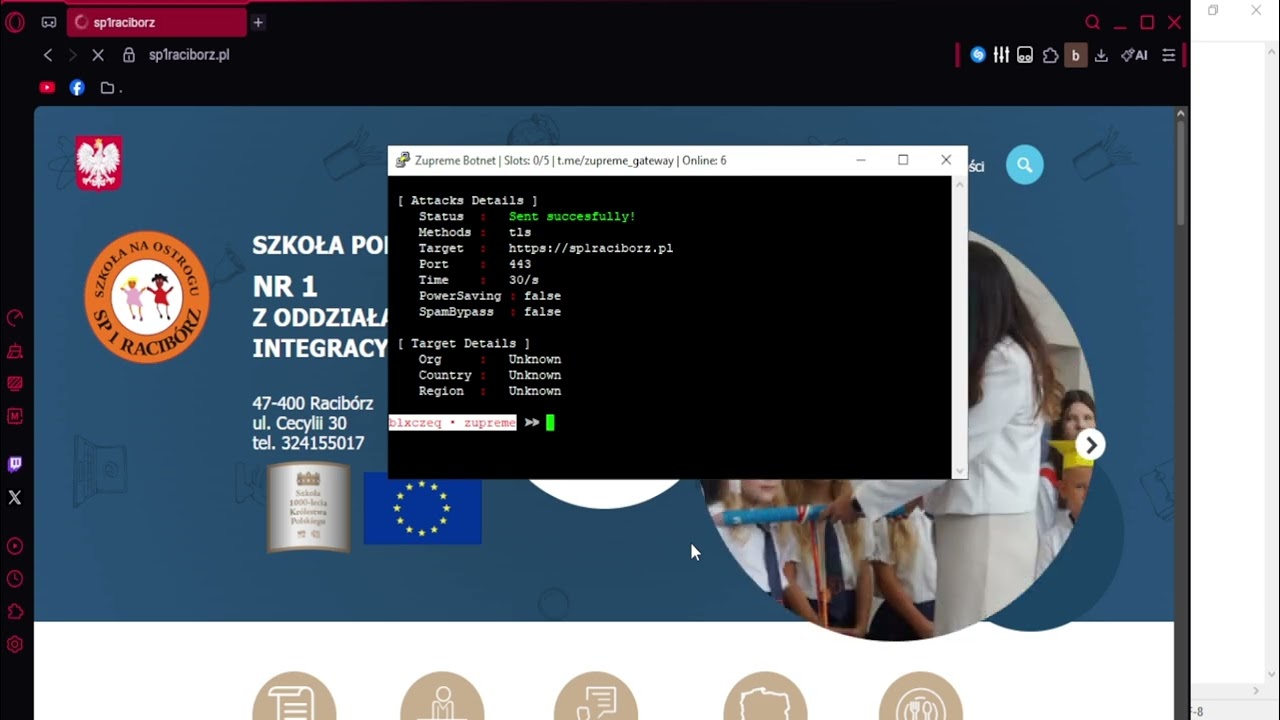Open History clock icon in sidebar
This screenshot has width=1280, height=720.
coord(15,579)
